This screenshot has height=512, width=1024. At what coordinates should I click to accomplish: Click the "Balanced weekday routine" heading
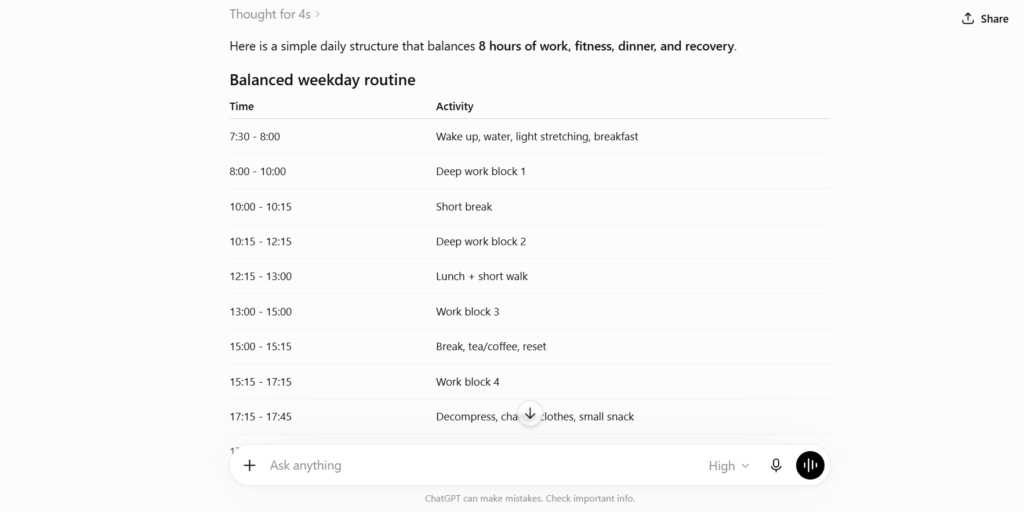[x=322, y=80]
